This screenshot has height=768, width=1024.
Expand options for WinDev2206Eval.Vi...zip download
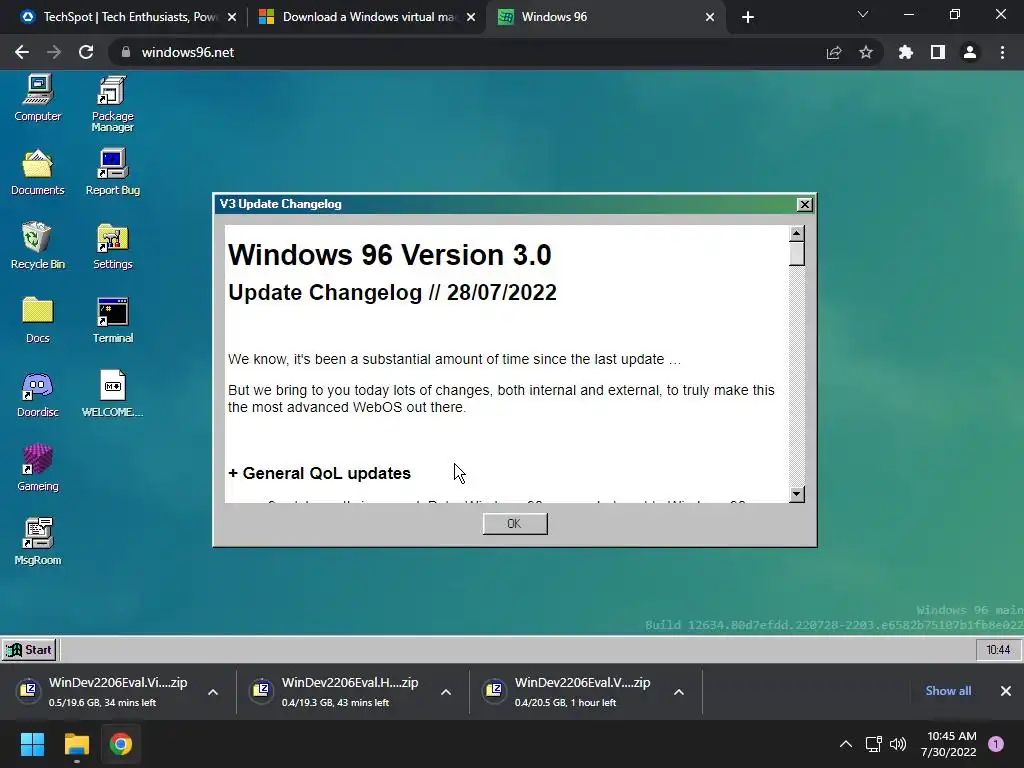(213, 692)
